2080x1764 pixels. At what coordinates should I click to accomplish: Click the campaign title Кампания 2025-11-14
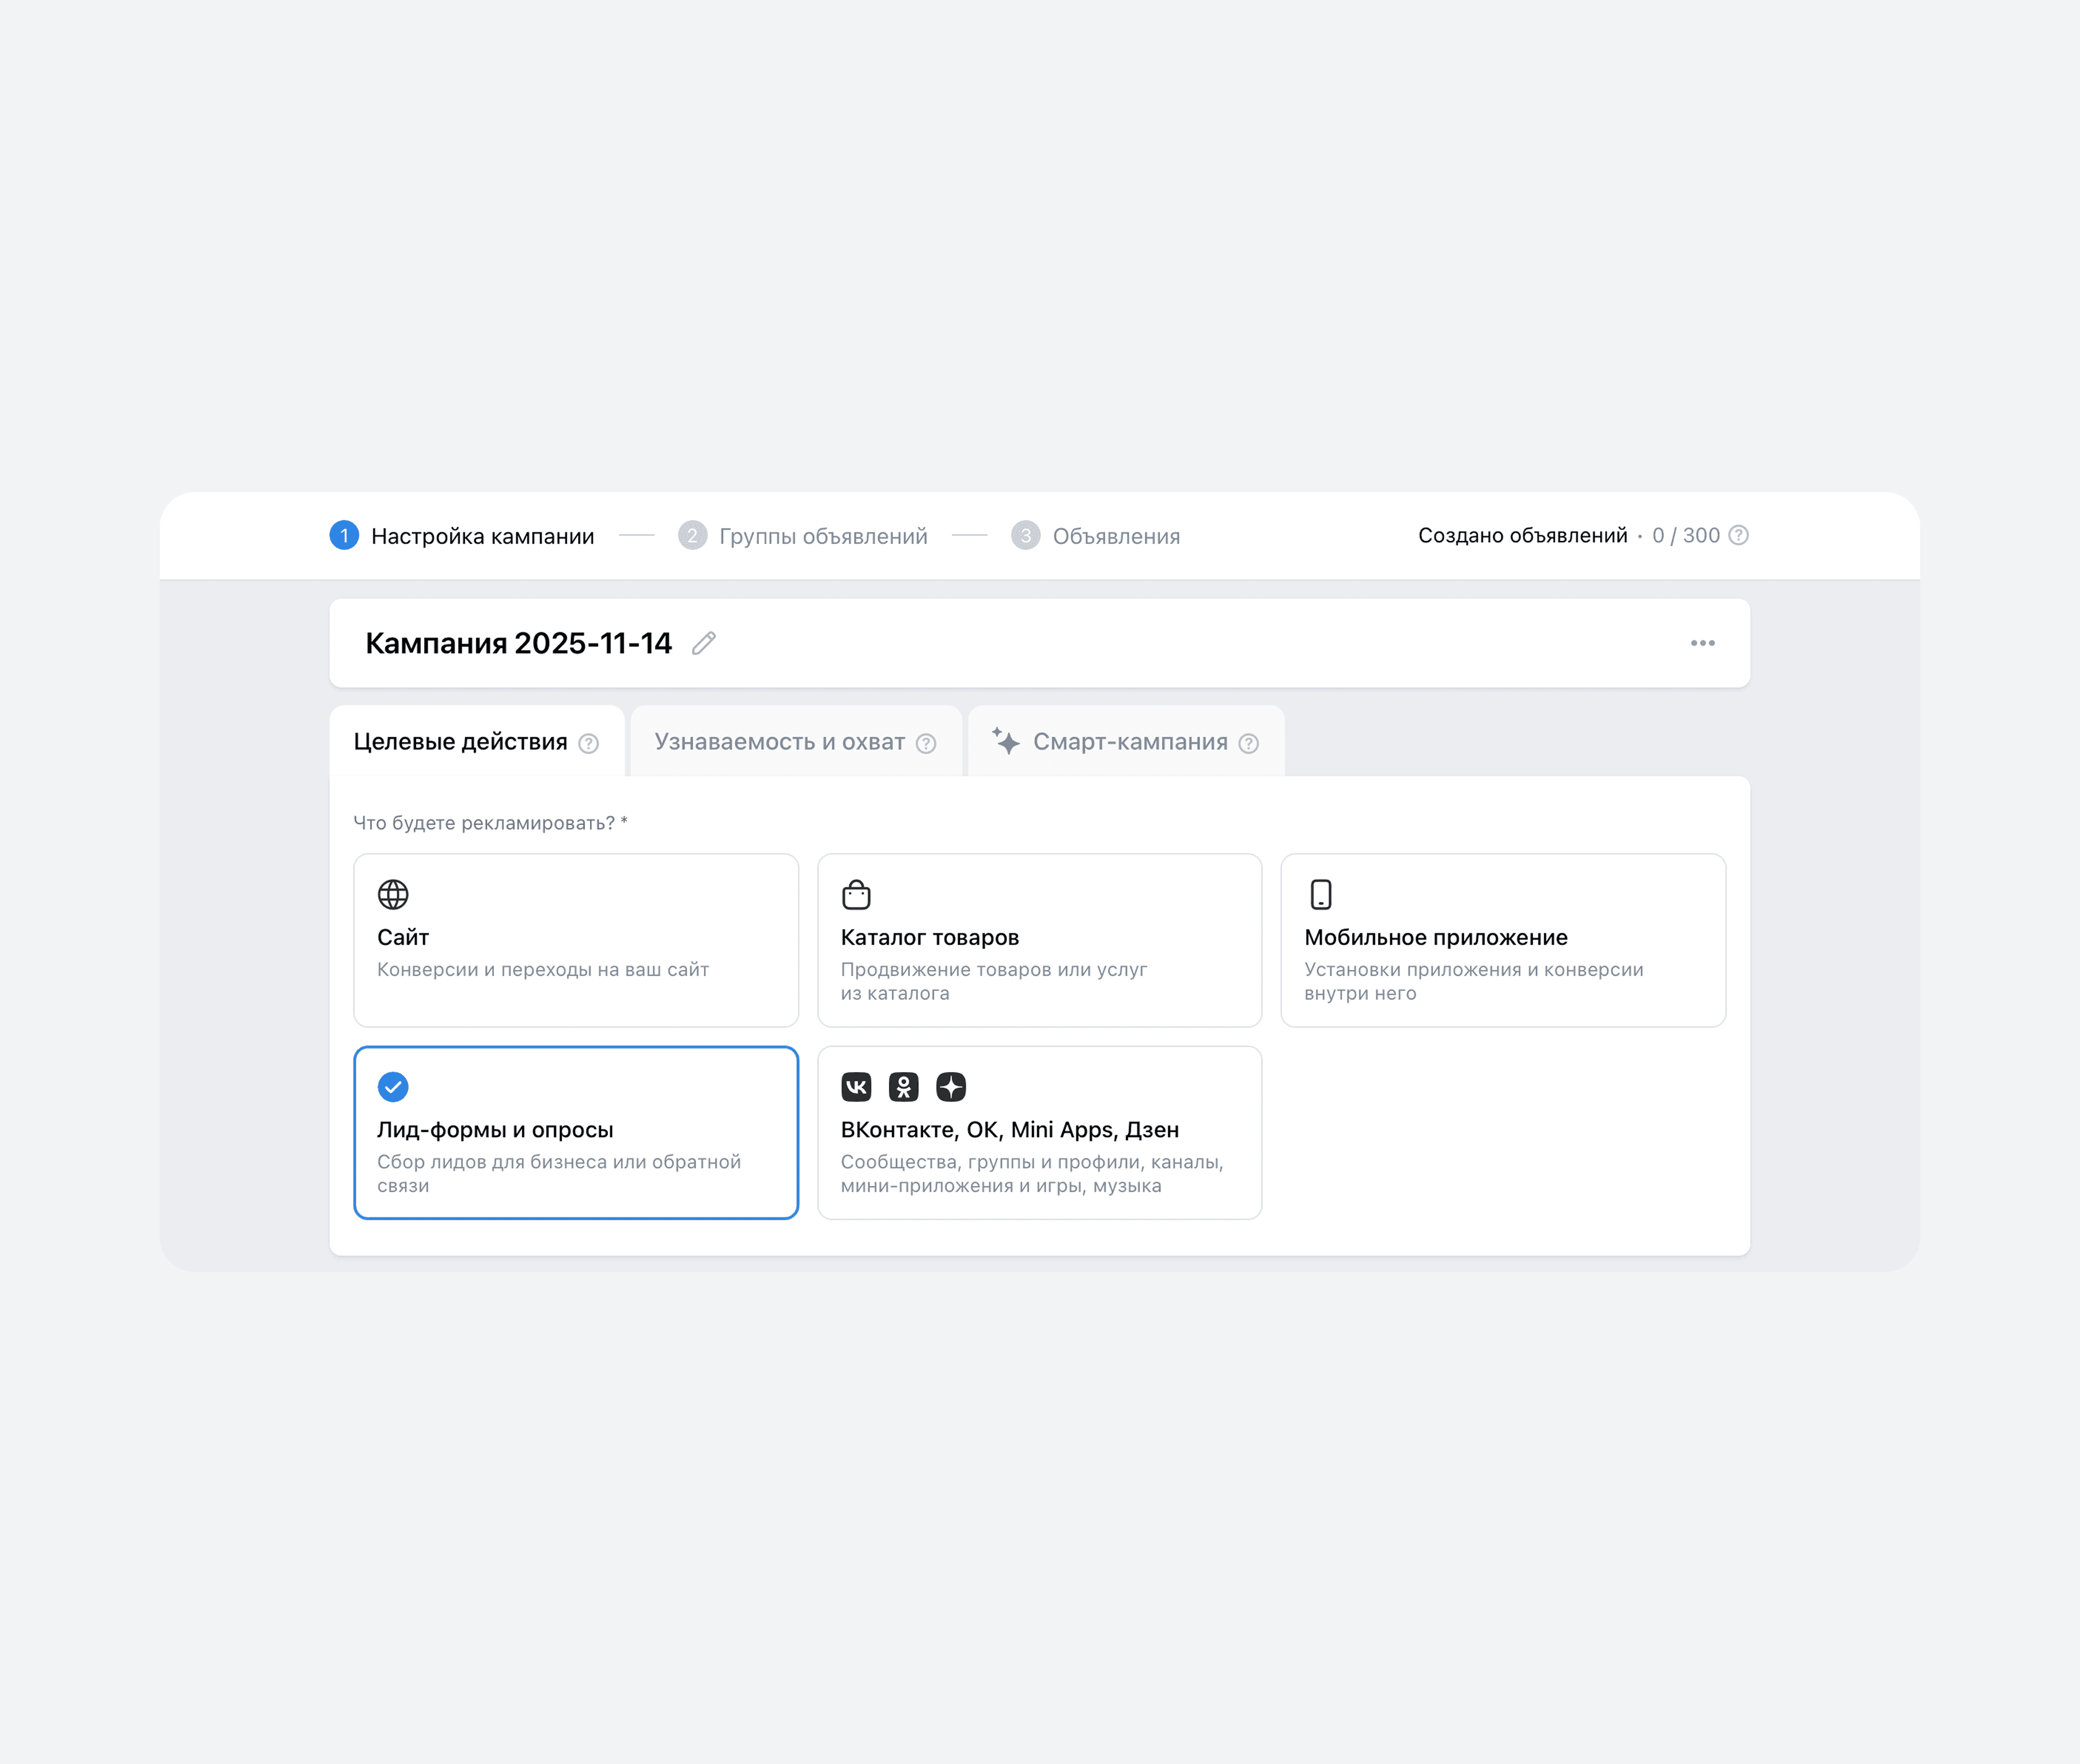click(518, 643)
